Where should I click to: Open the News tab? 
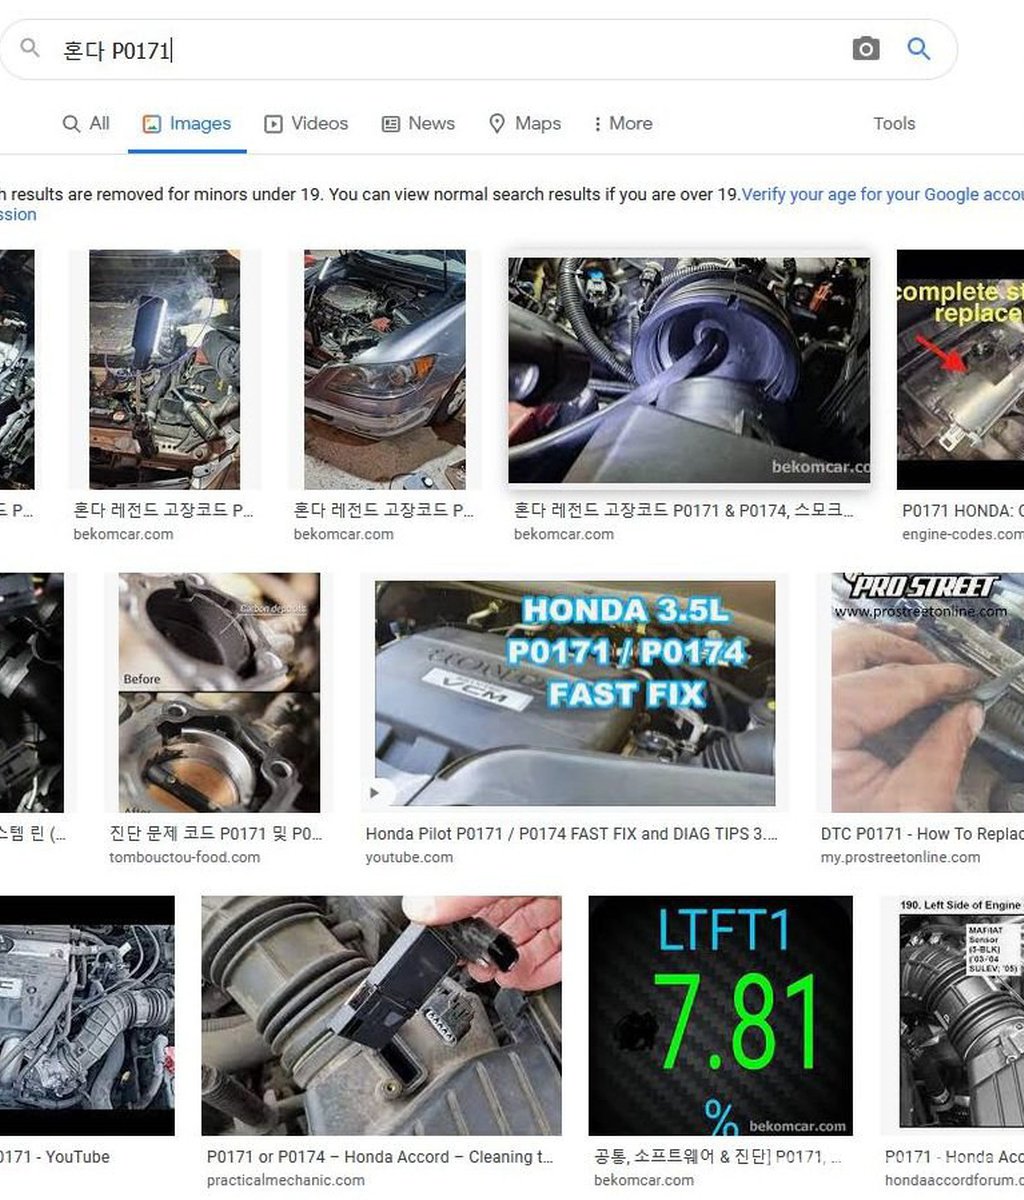(418, 124)
